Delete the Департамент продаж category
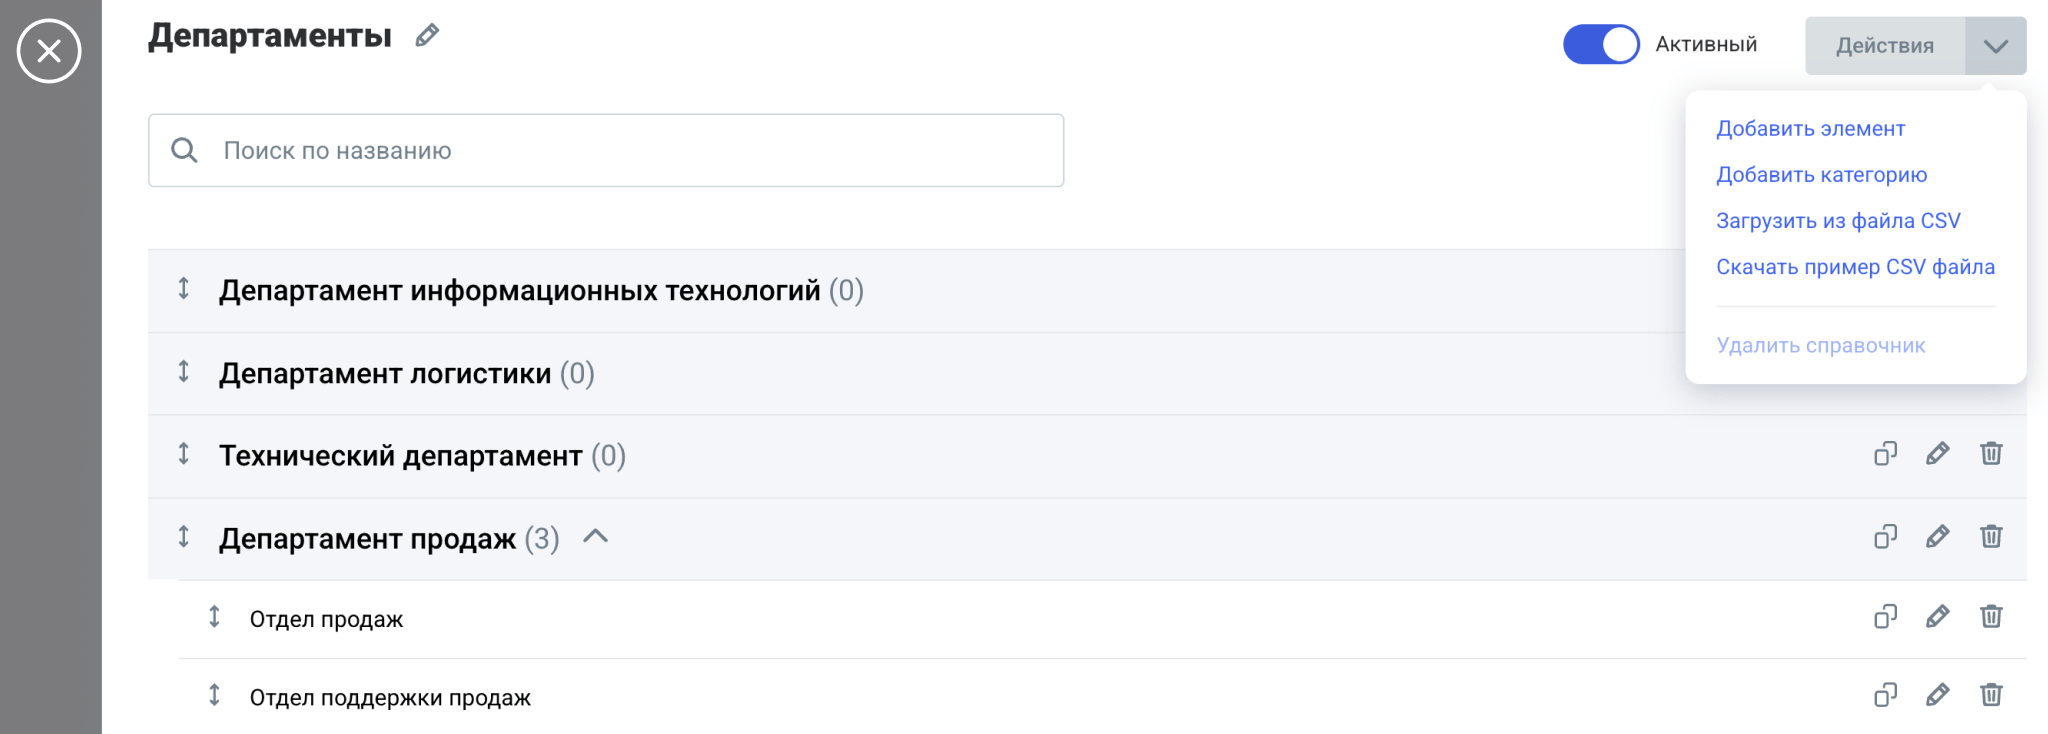Image resolution: width=2048 pixels, height=734 pixels. pyautogui.click(x=1991, y=537)
